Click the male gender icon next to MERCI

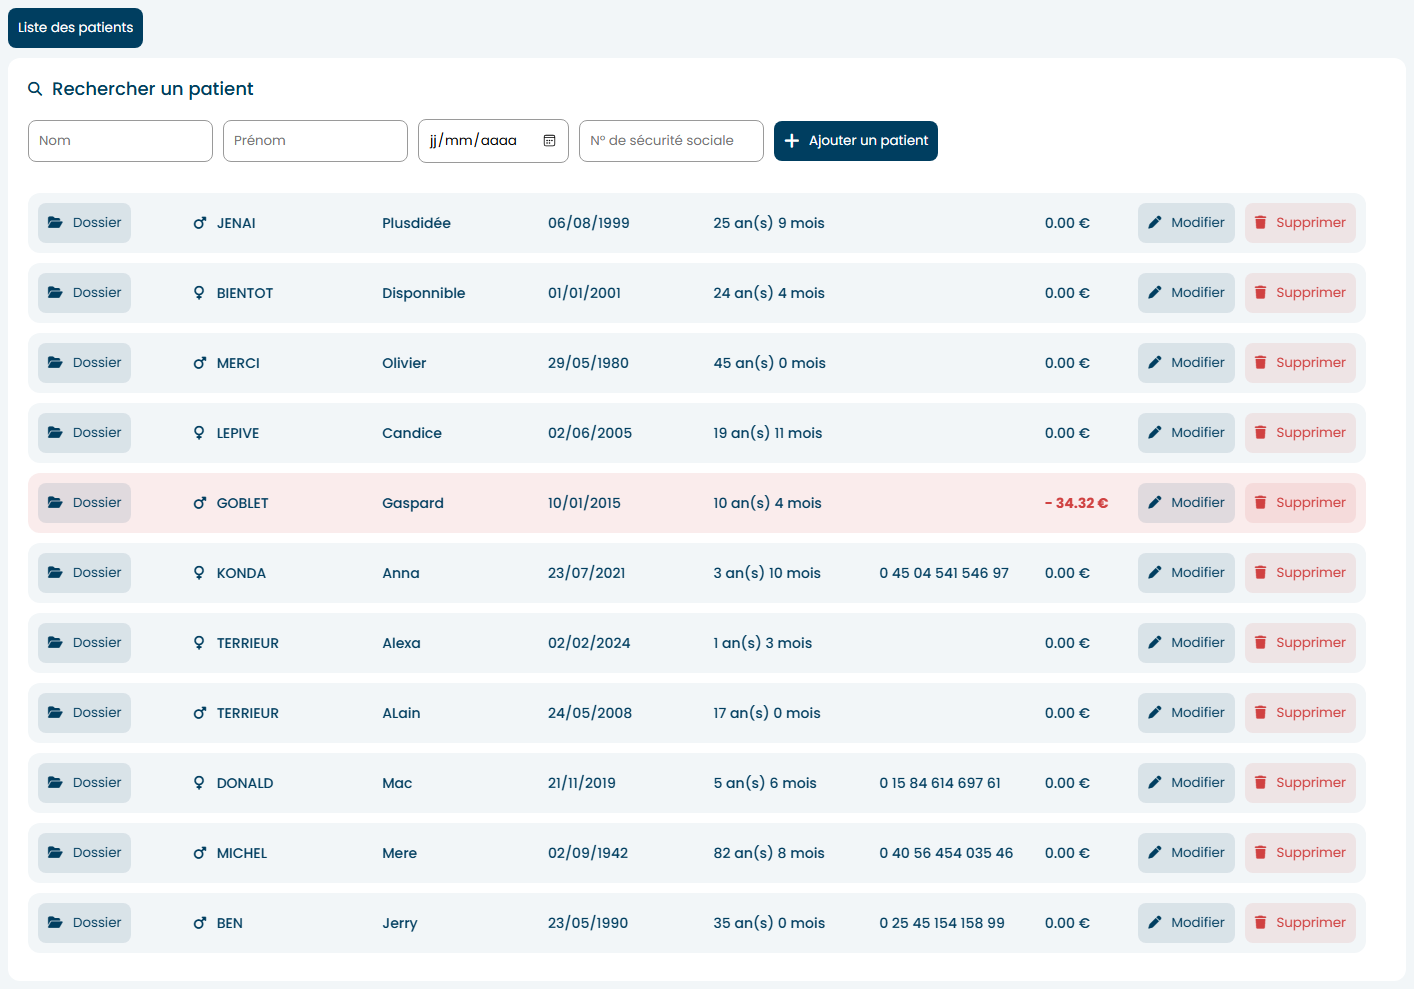[x=200, y=362]
